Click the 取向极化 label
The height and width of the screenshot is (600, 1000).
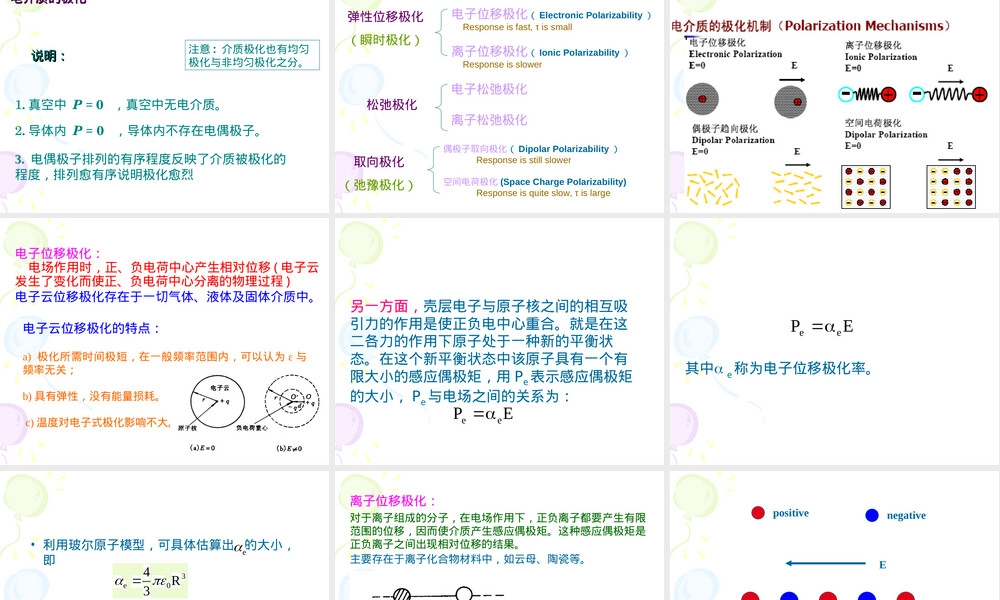tap(379, 162)
